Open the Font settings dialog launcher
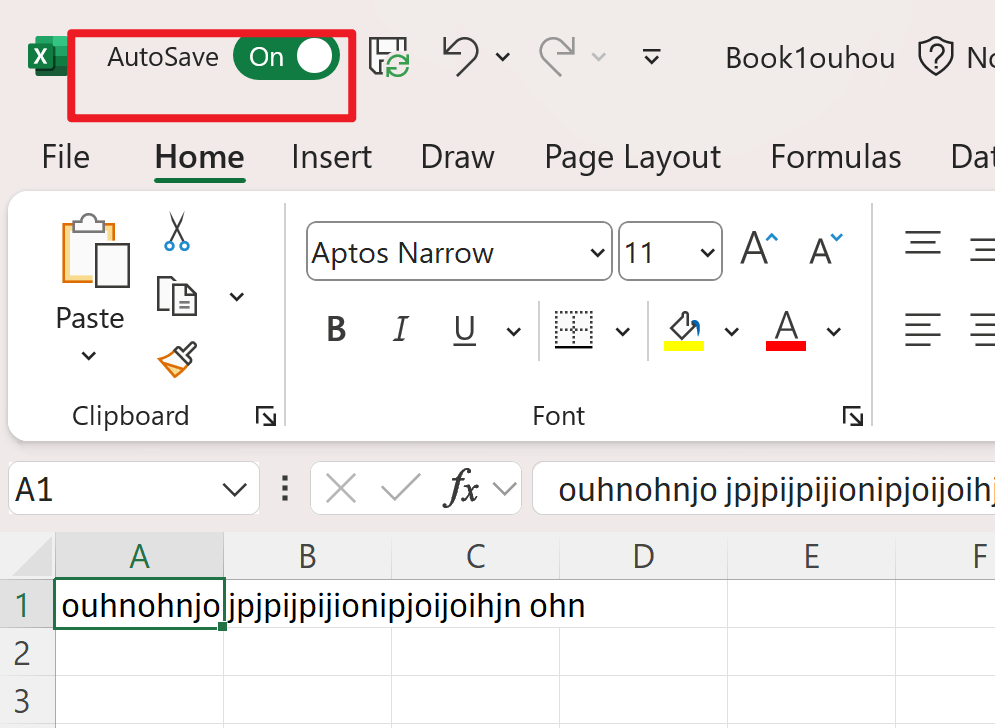 (x=852, y=416)
